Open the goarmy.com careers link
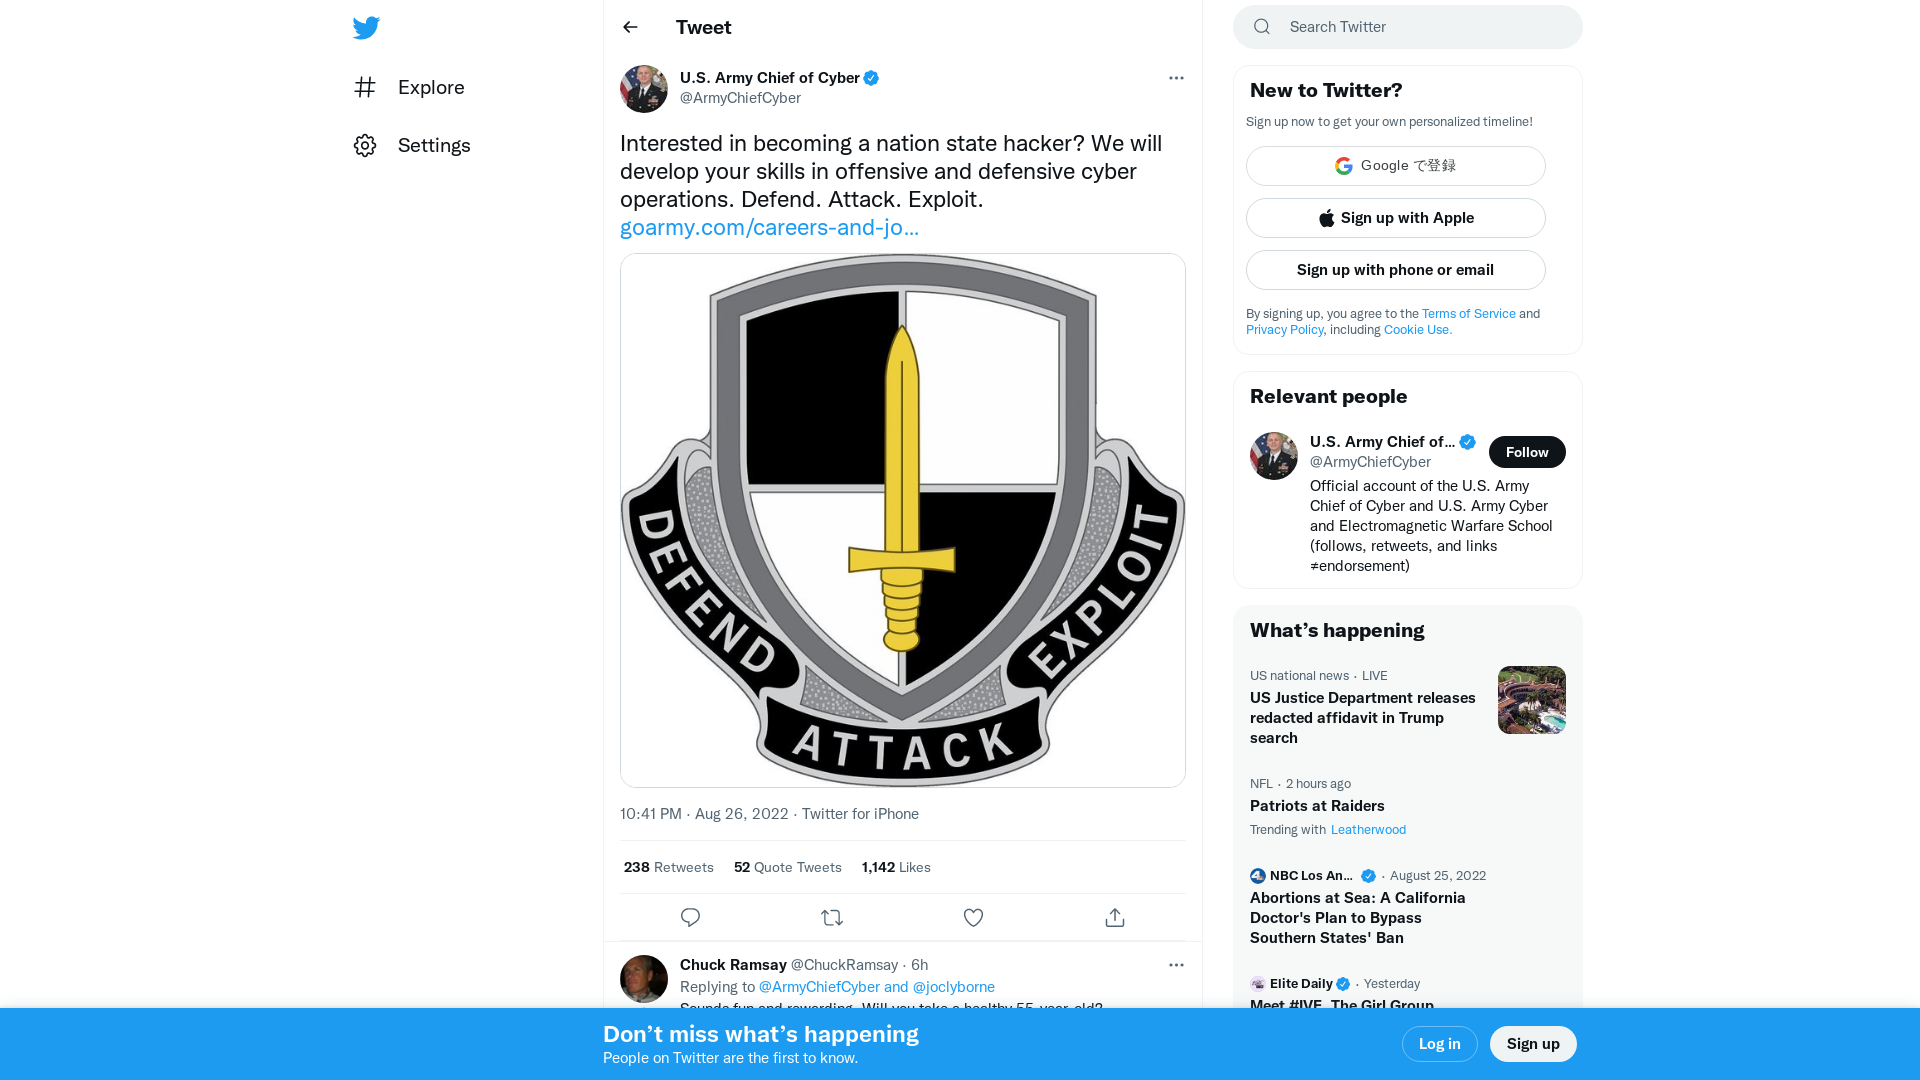 (x=769, y=227)
